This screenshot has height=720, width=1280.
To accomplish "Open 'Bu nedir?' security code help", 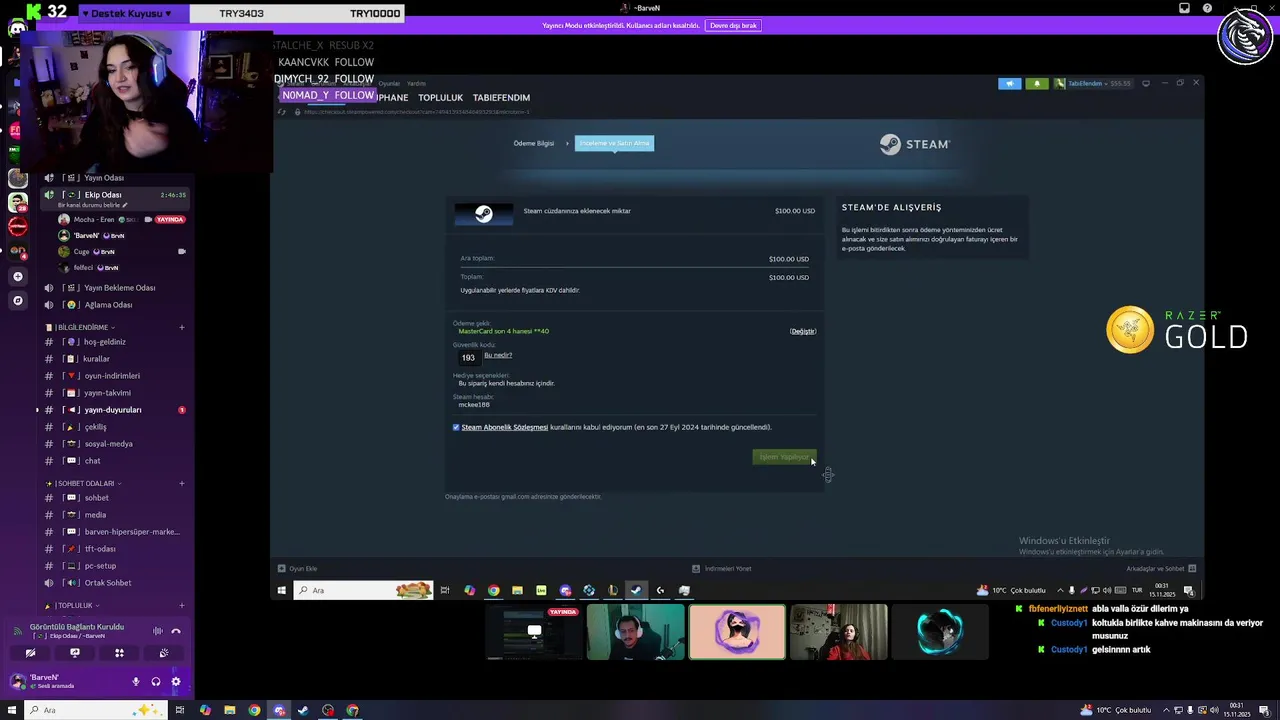I will click(498, 355).
